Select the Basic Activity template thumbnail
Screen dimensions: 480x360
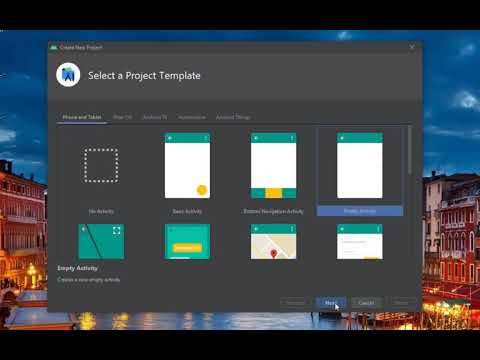187,166
